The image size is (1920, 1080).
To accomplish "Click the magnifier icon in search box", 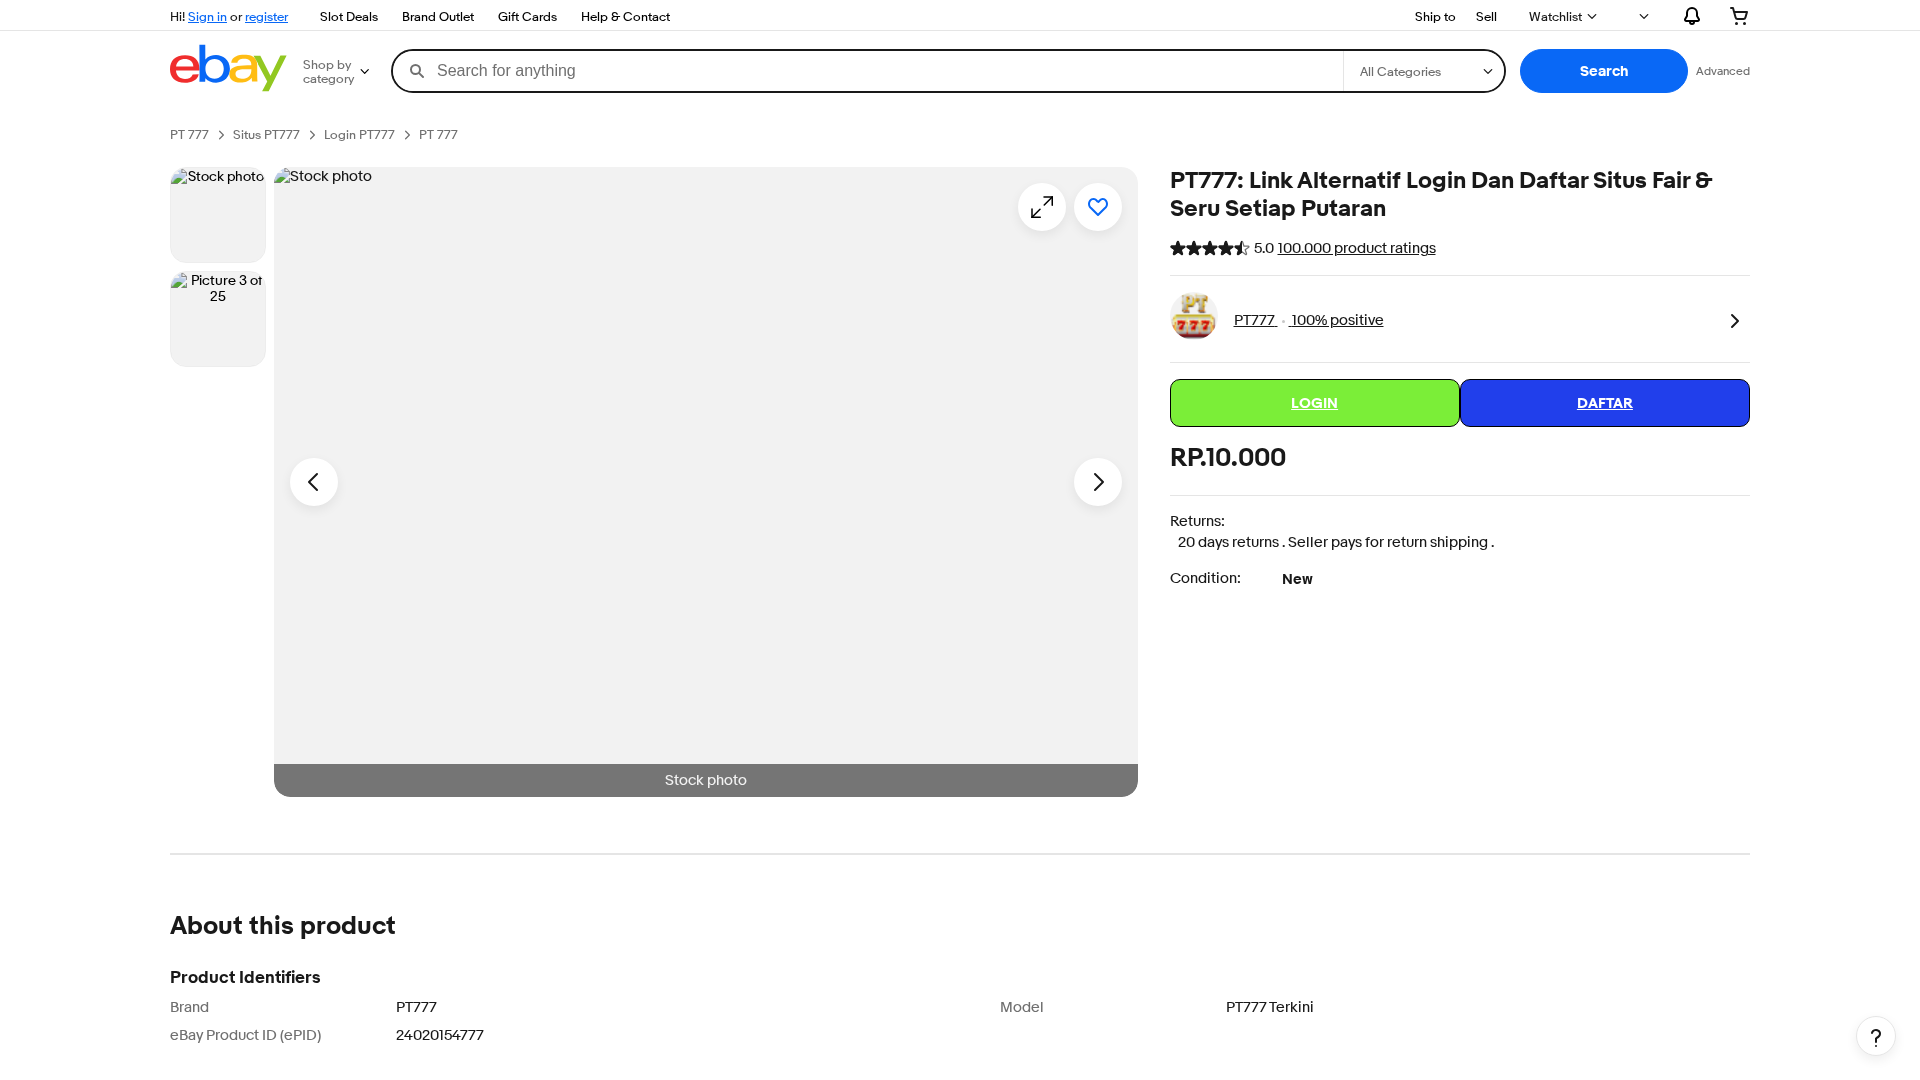I will [417, 71].
